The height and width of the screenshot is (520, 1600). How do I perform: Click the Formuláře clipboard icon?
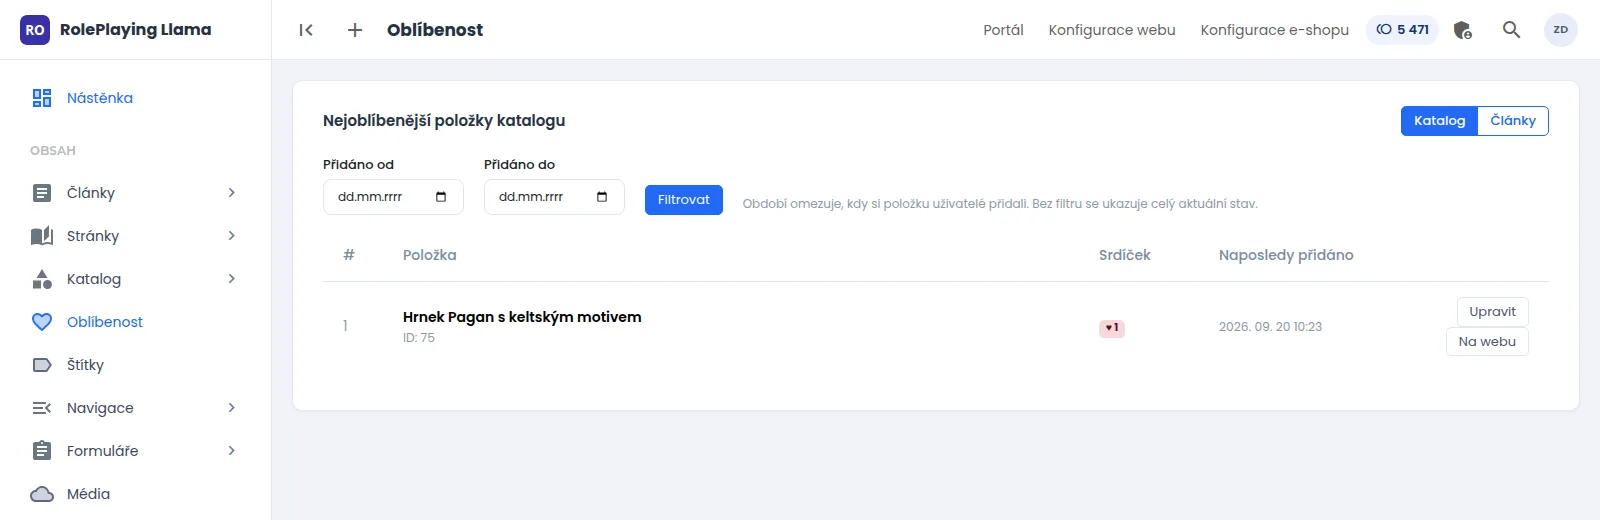coord(42,451)
